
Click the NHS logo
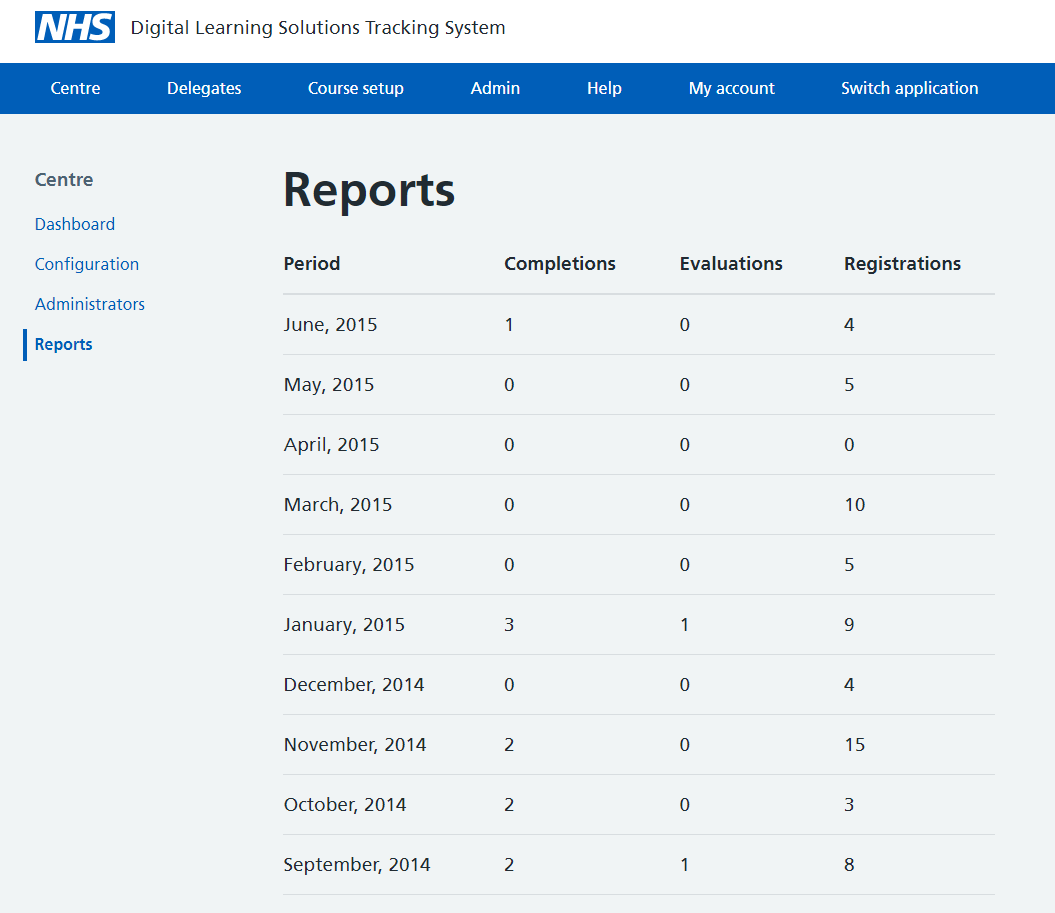(75, 27)
